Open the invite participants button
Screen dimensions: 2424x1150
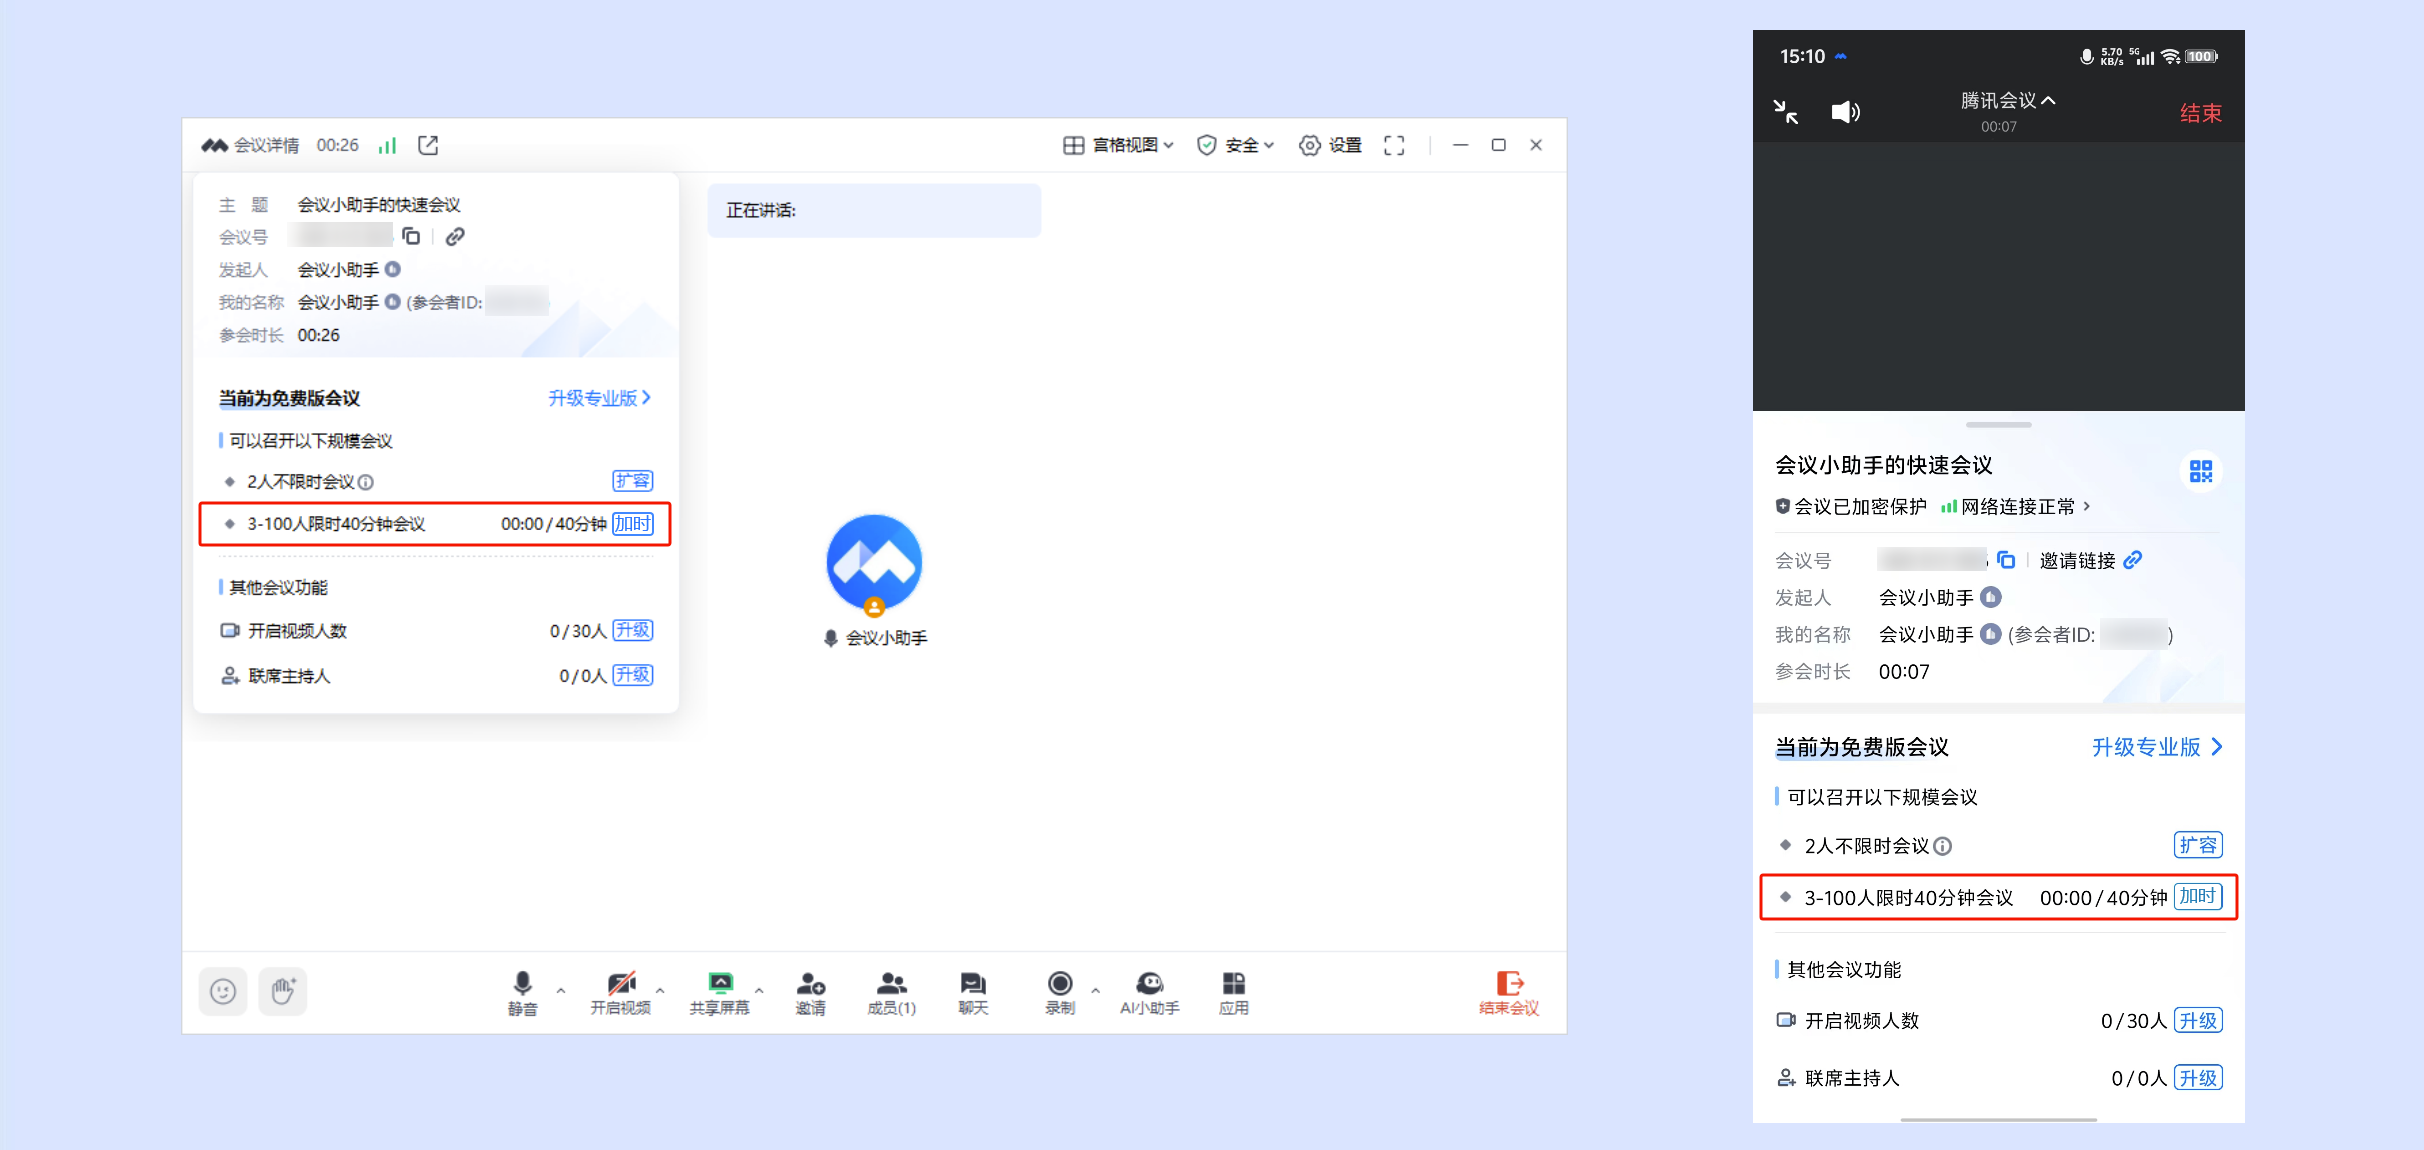pyautogui.click(x=811, y=993)
